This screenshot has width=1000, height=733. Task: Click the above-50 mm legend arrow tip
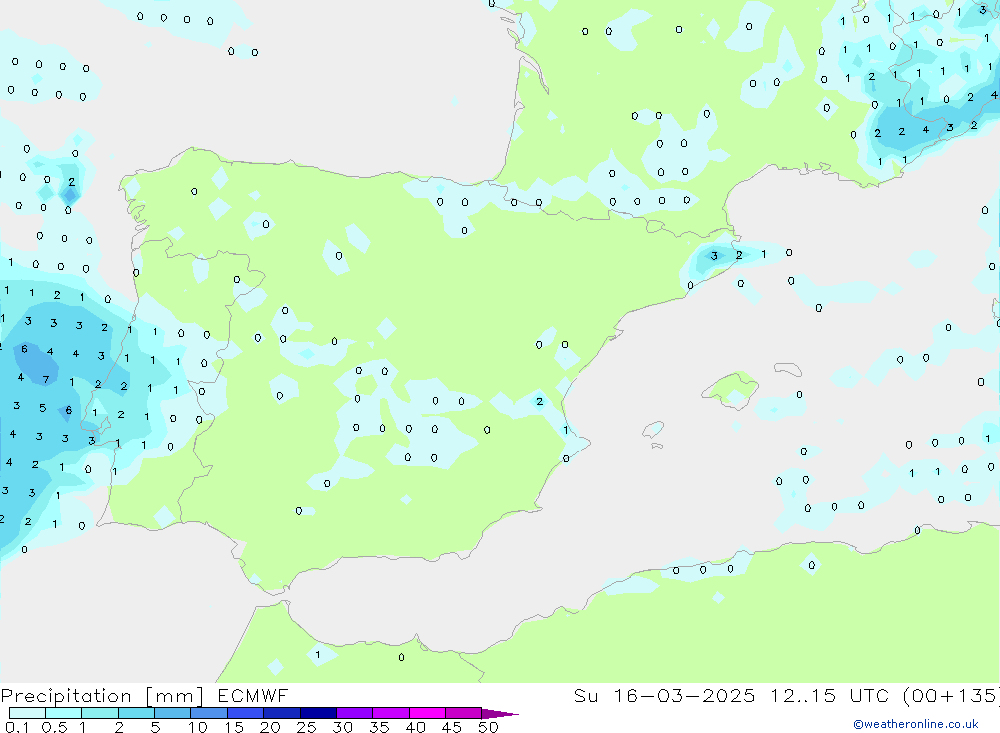[500, 713]
